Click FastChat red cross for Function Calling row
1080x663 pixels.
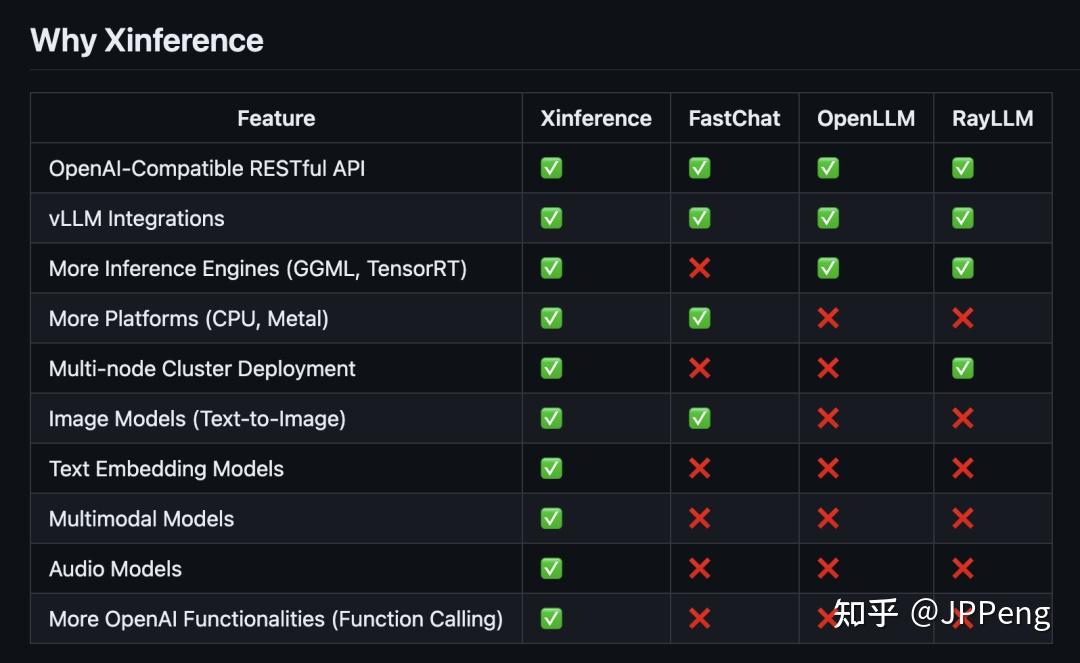pyautogui.click(x=700, y=618)
